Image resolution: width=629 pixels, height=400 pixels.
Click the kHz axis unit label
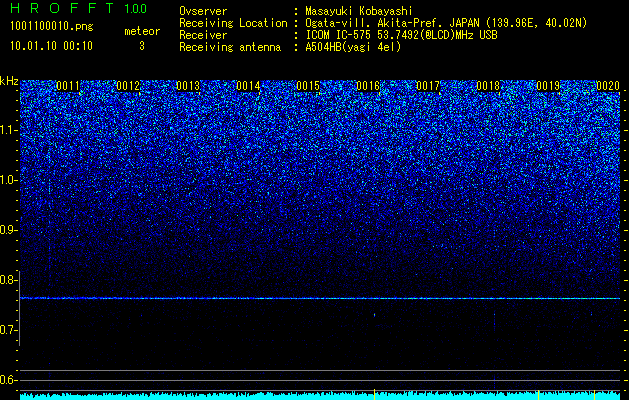click(9, 81)
